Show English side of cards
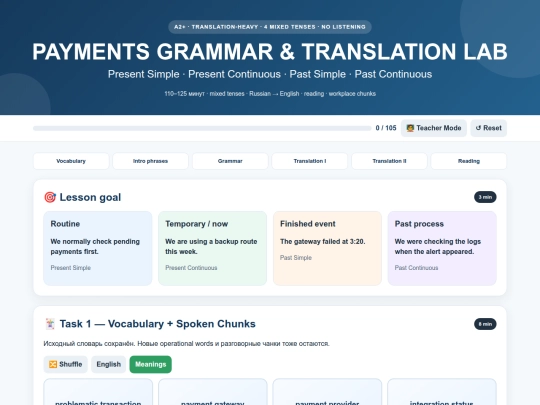The width and height of the screenshot is (540, 405). coord(108,364)
